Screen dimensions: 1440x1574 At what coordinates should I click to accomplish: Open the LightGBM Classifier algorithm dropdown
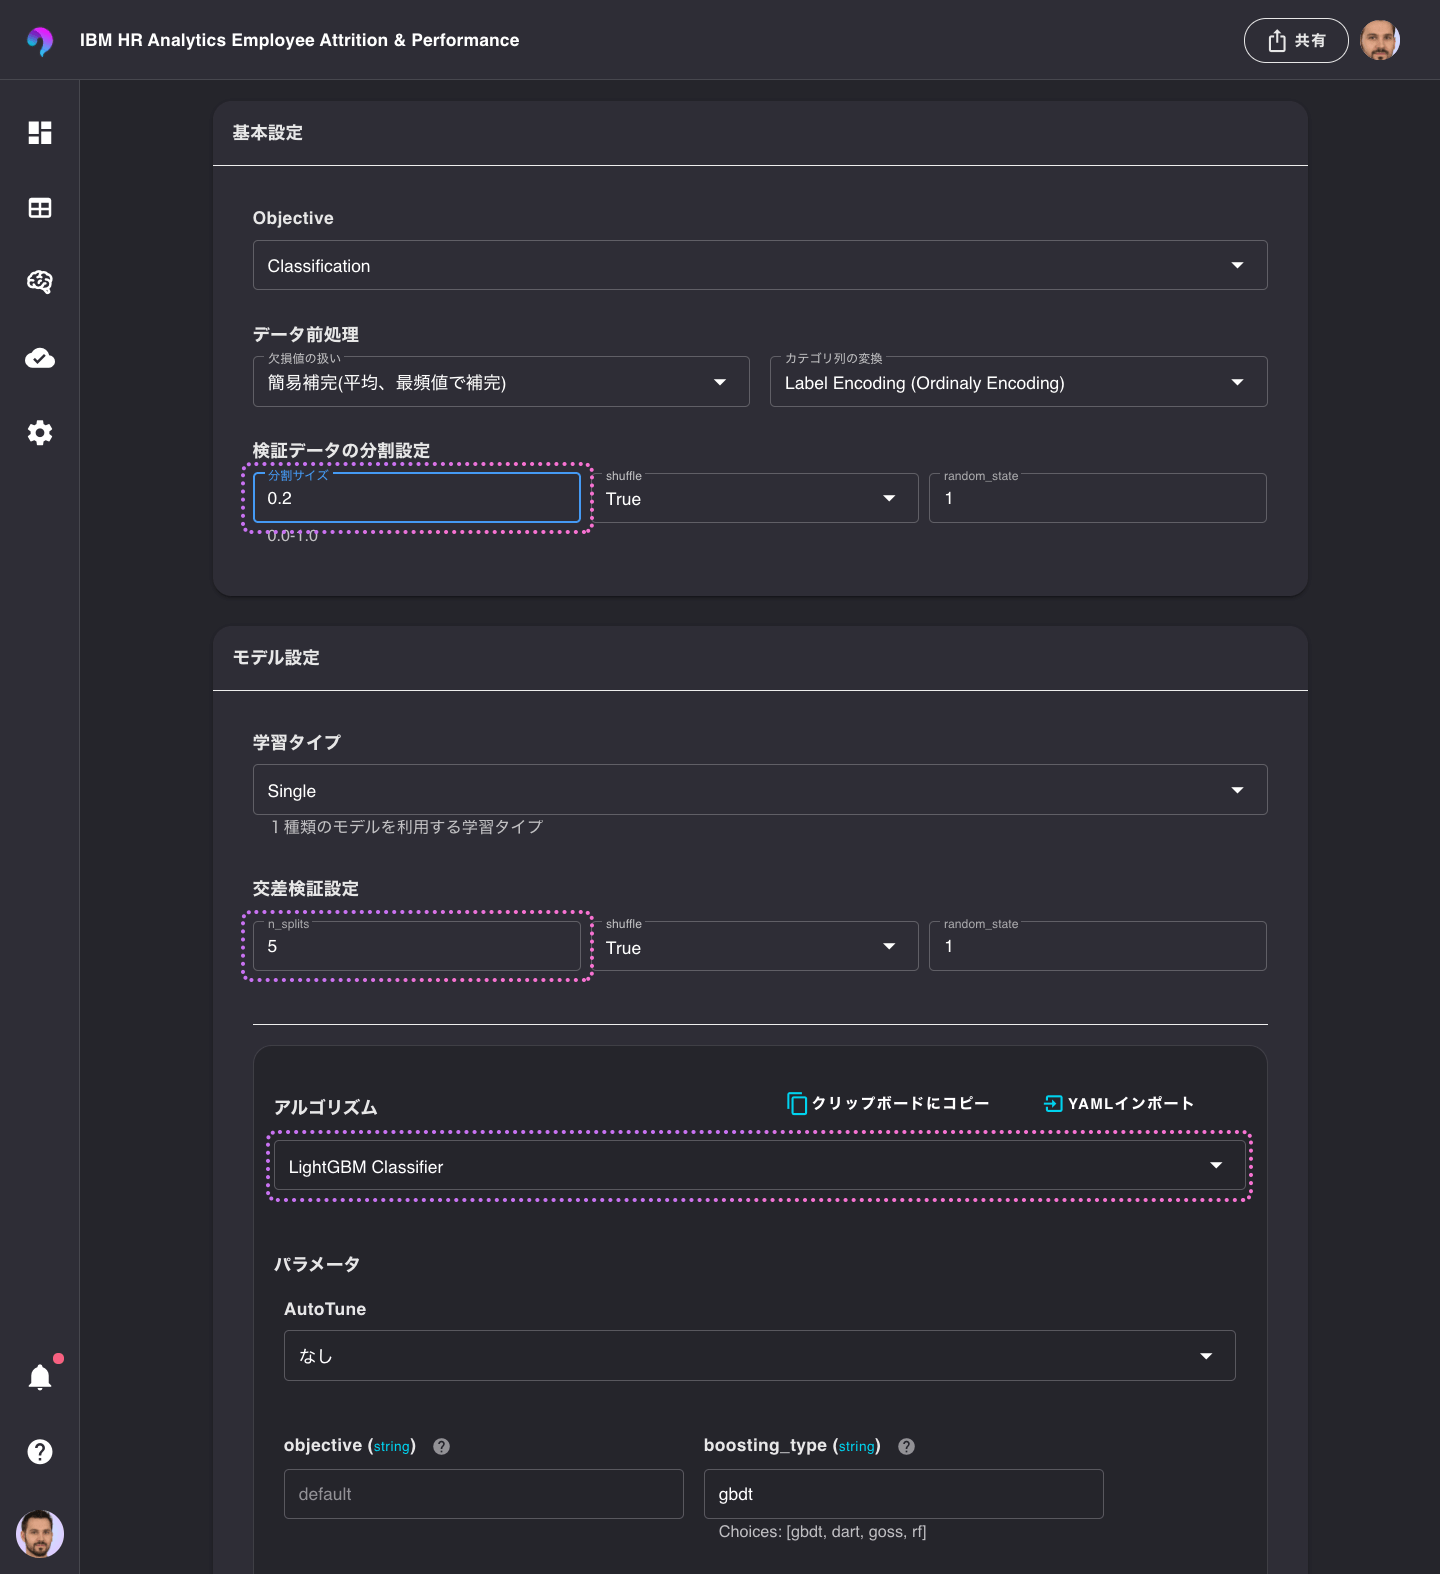[760, 1166]
